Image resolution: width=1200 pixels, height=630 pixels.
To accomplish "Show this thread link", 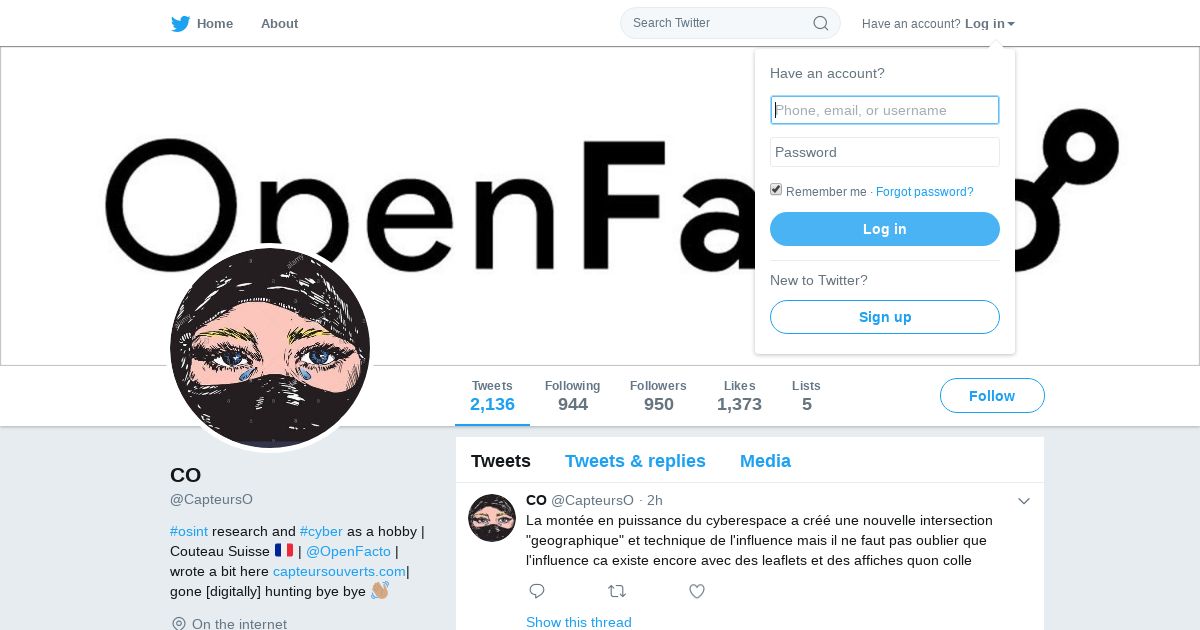I will [579, 622].
